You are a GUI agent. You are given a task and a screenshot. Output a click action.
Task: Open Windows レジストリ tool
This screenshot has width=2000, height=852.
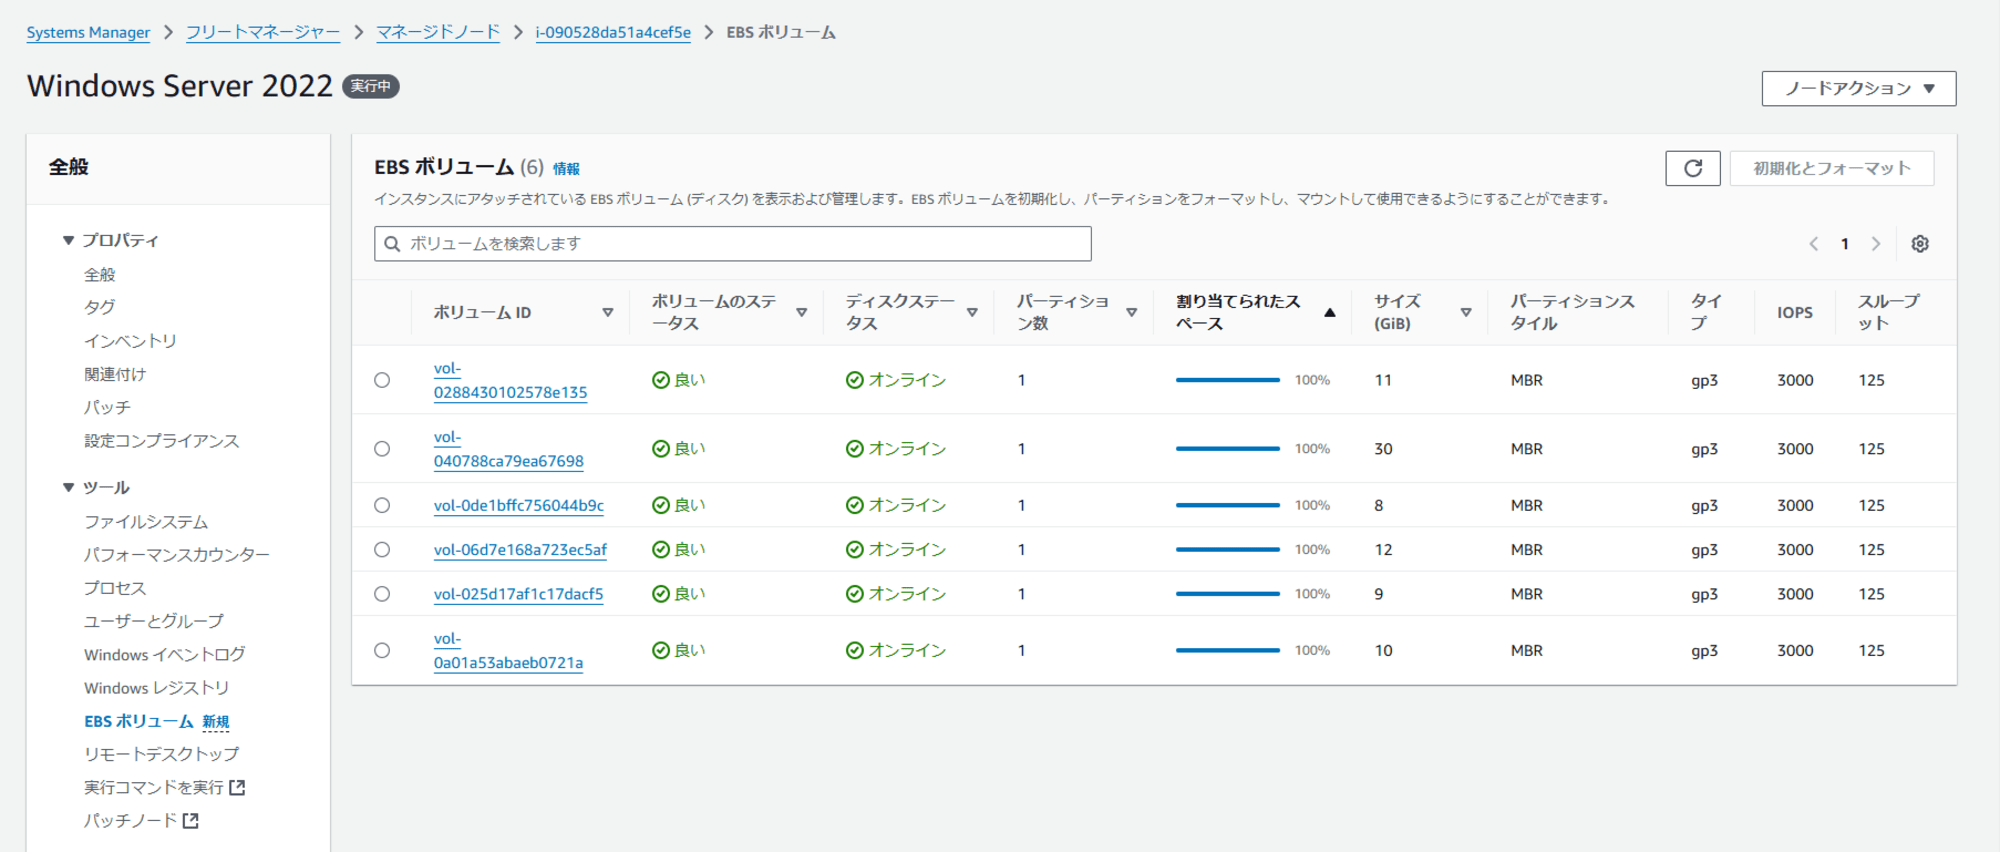(x=157, y=688)
